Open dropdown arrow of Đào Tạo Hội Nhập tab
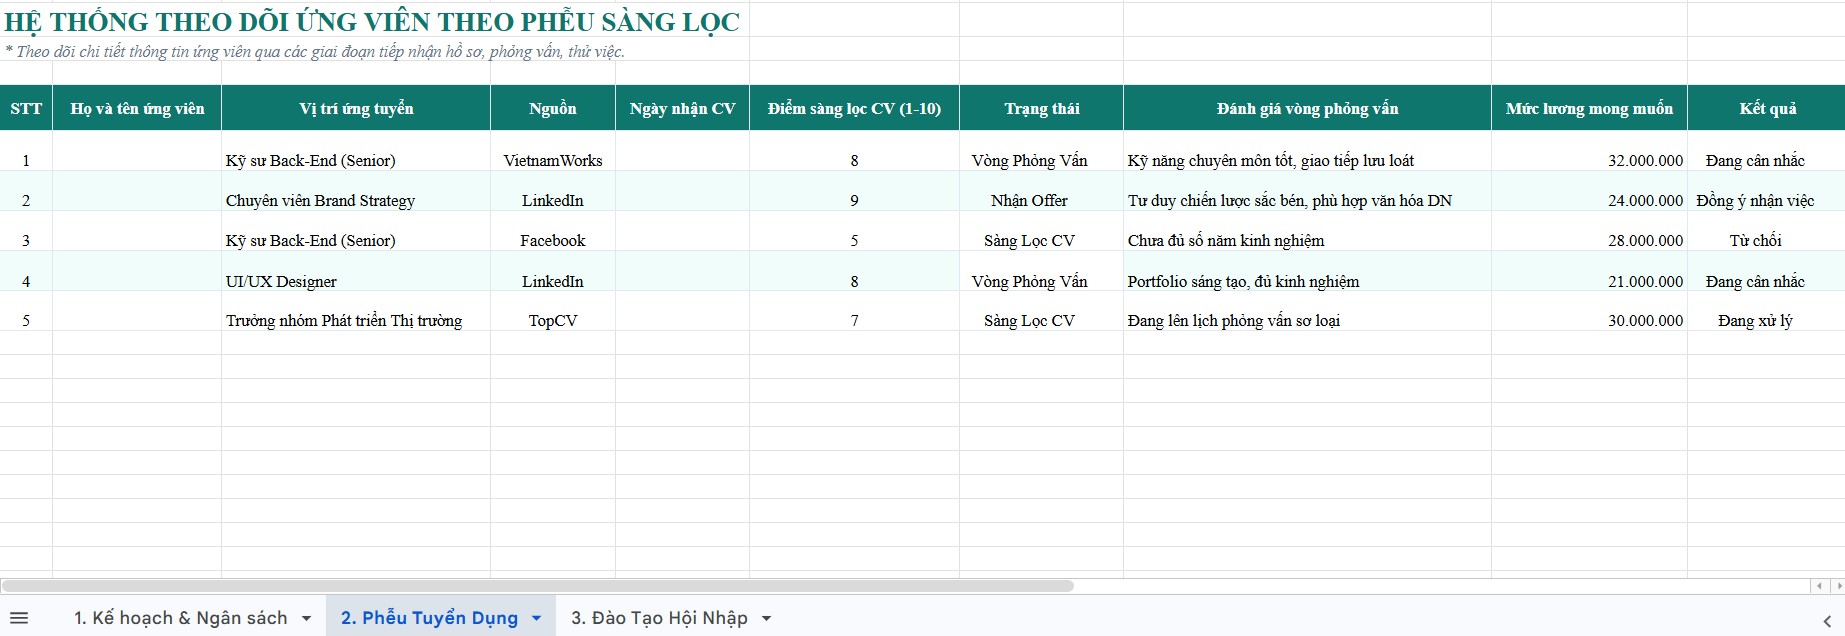This screenshot has height=636, width=1845. pyautogui.click(x=767, y=619)
